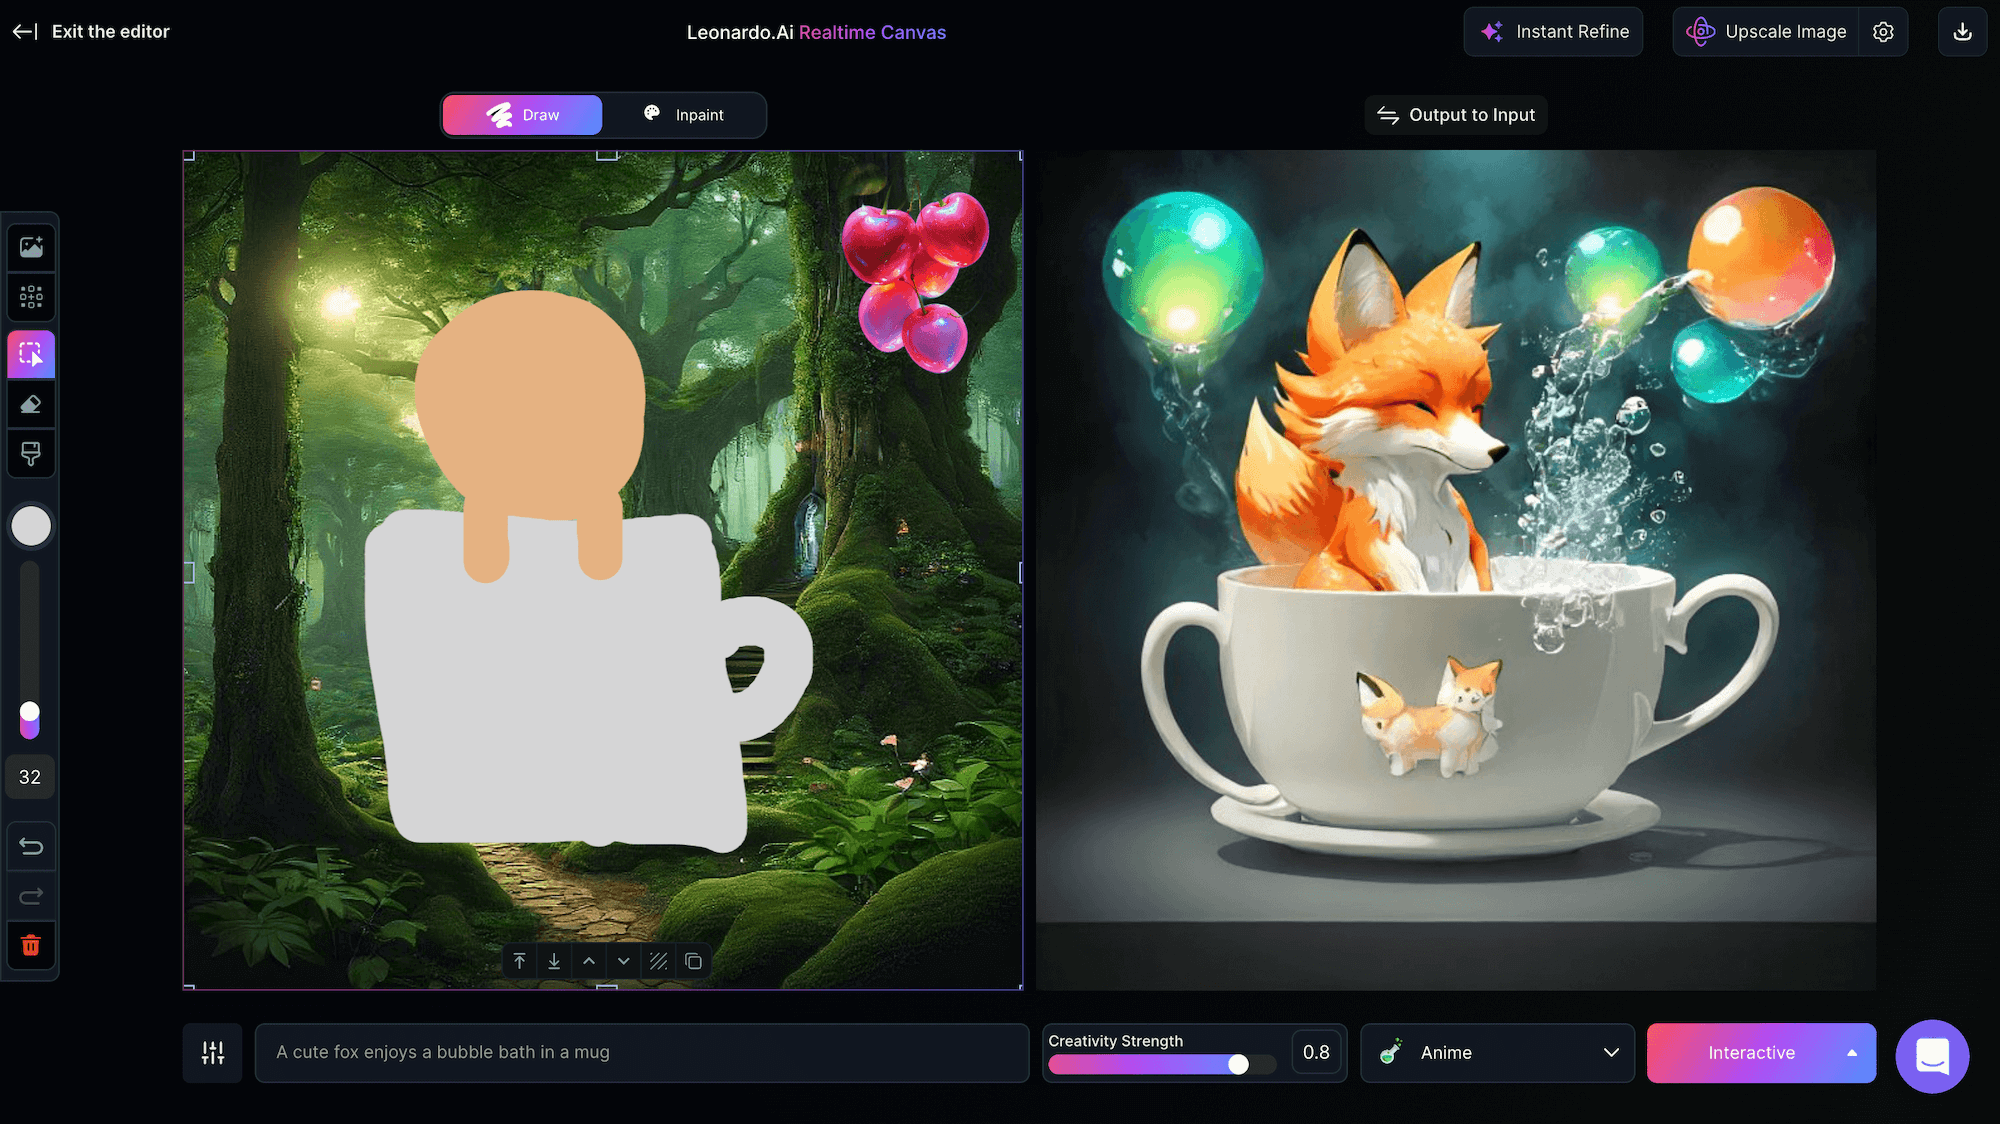Screen dimensions: 2000x1124
Task: Open prompt settings sliders icon
Action: click(x=212, y=1052)
